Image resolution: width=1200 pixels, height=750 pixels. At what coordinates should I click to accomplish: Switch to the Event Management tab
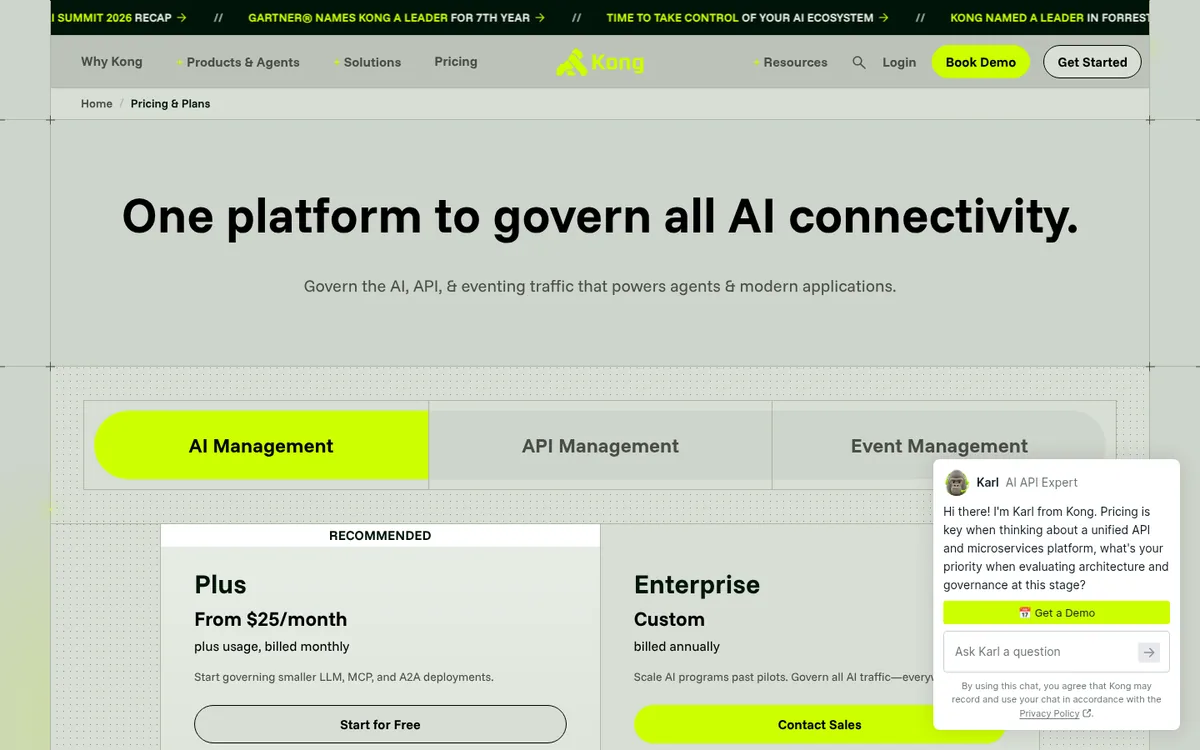tap(939, 446)
